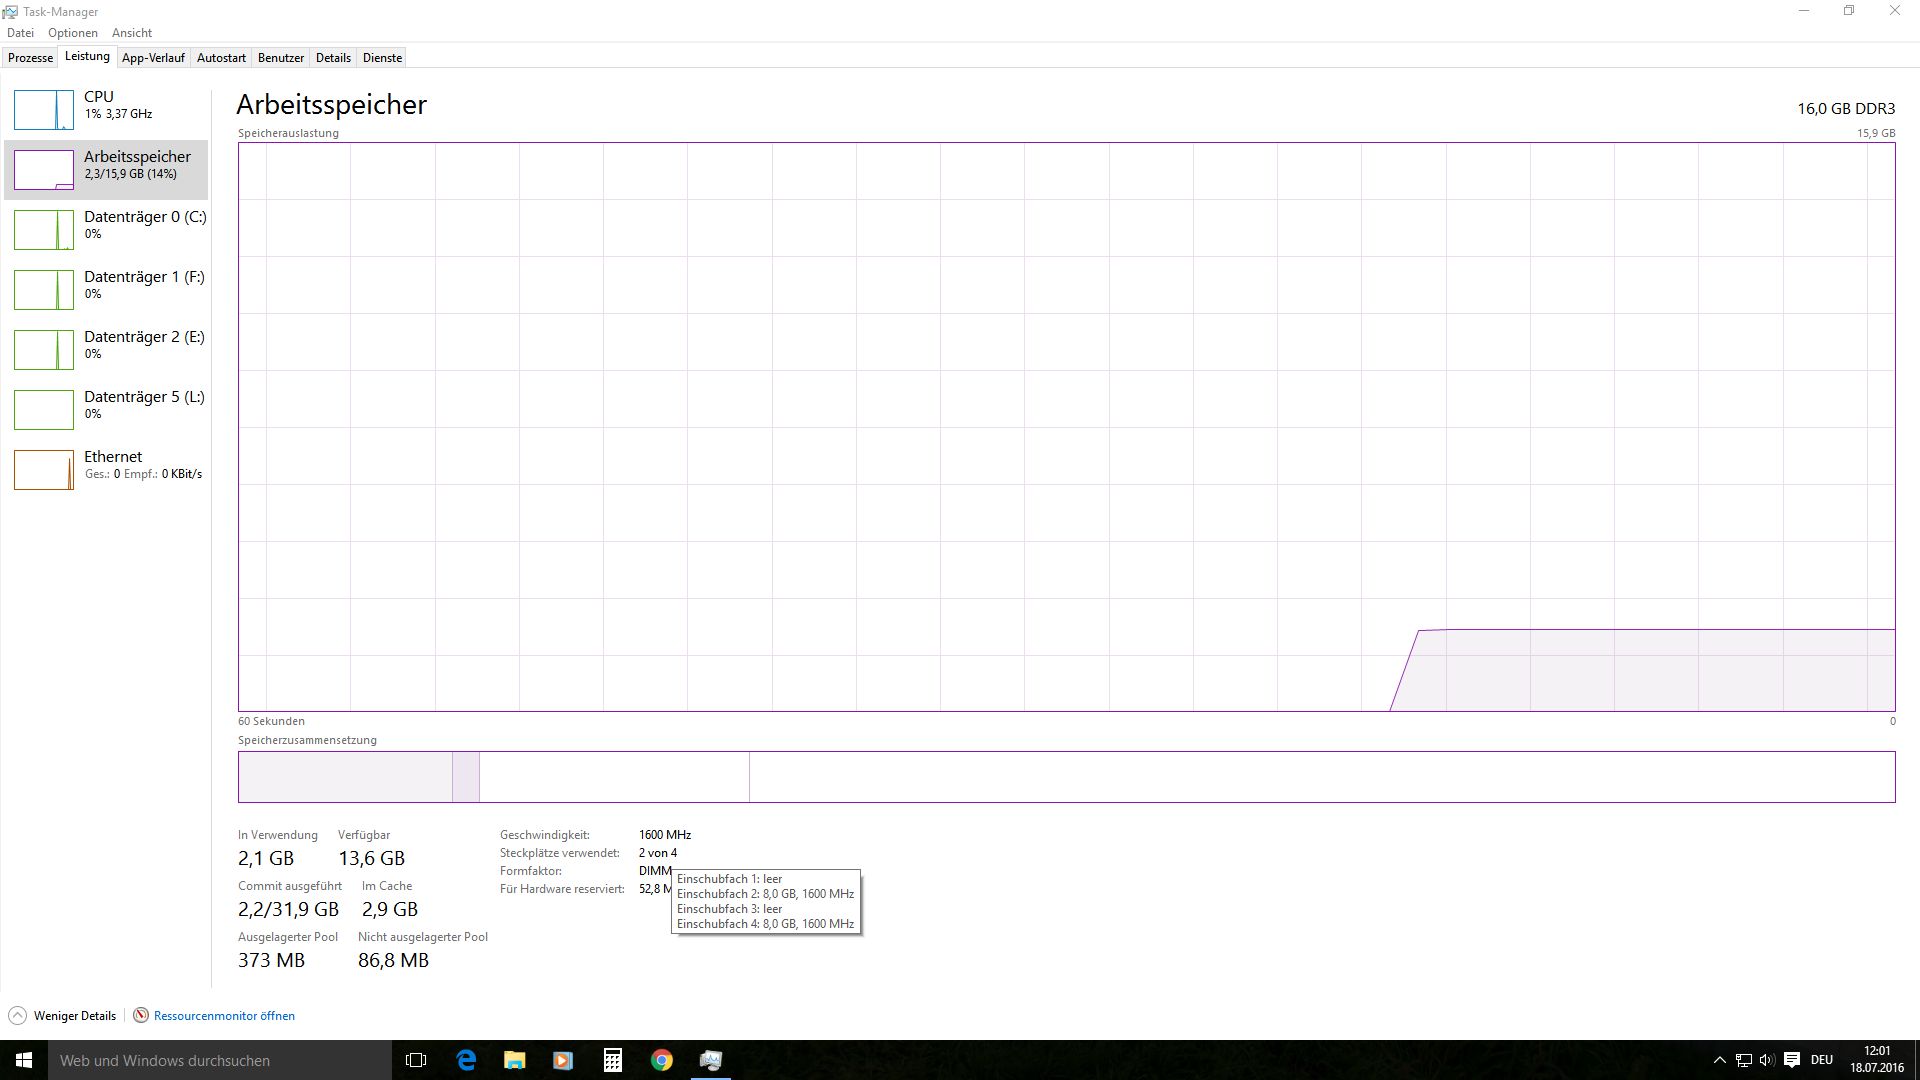The width and height of the screenshot is (1920, 1080).
Task: Launch Google Chrome from taskbar
Action: click(x=661, y=1060)
